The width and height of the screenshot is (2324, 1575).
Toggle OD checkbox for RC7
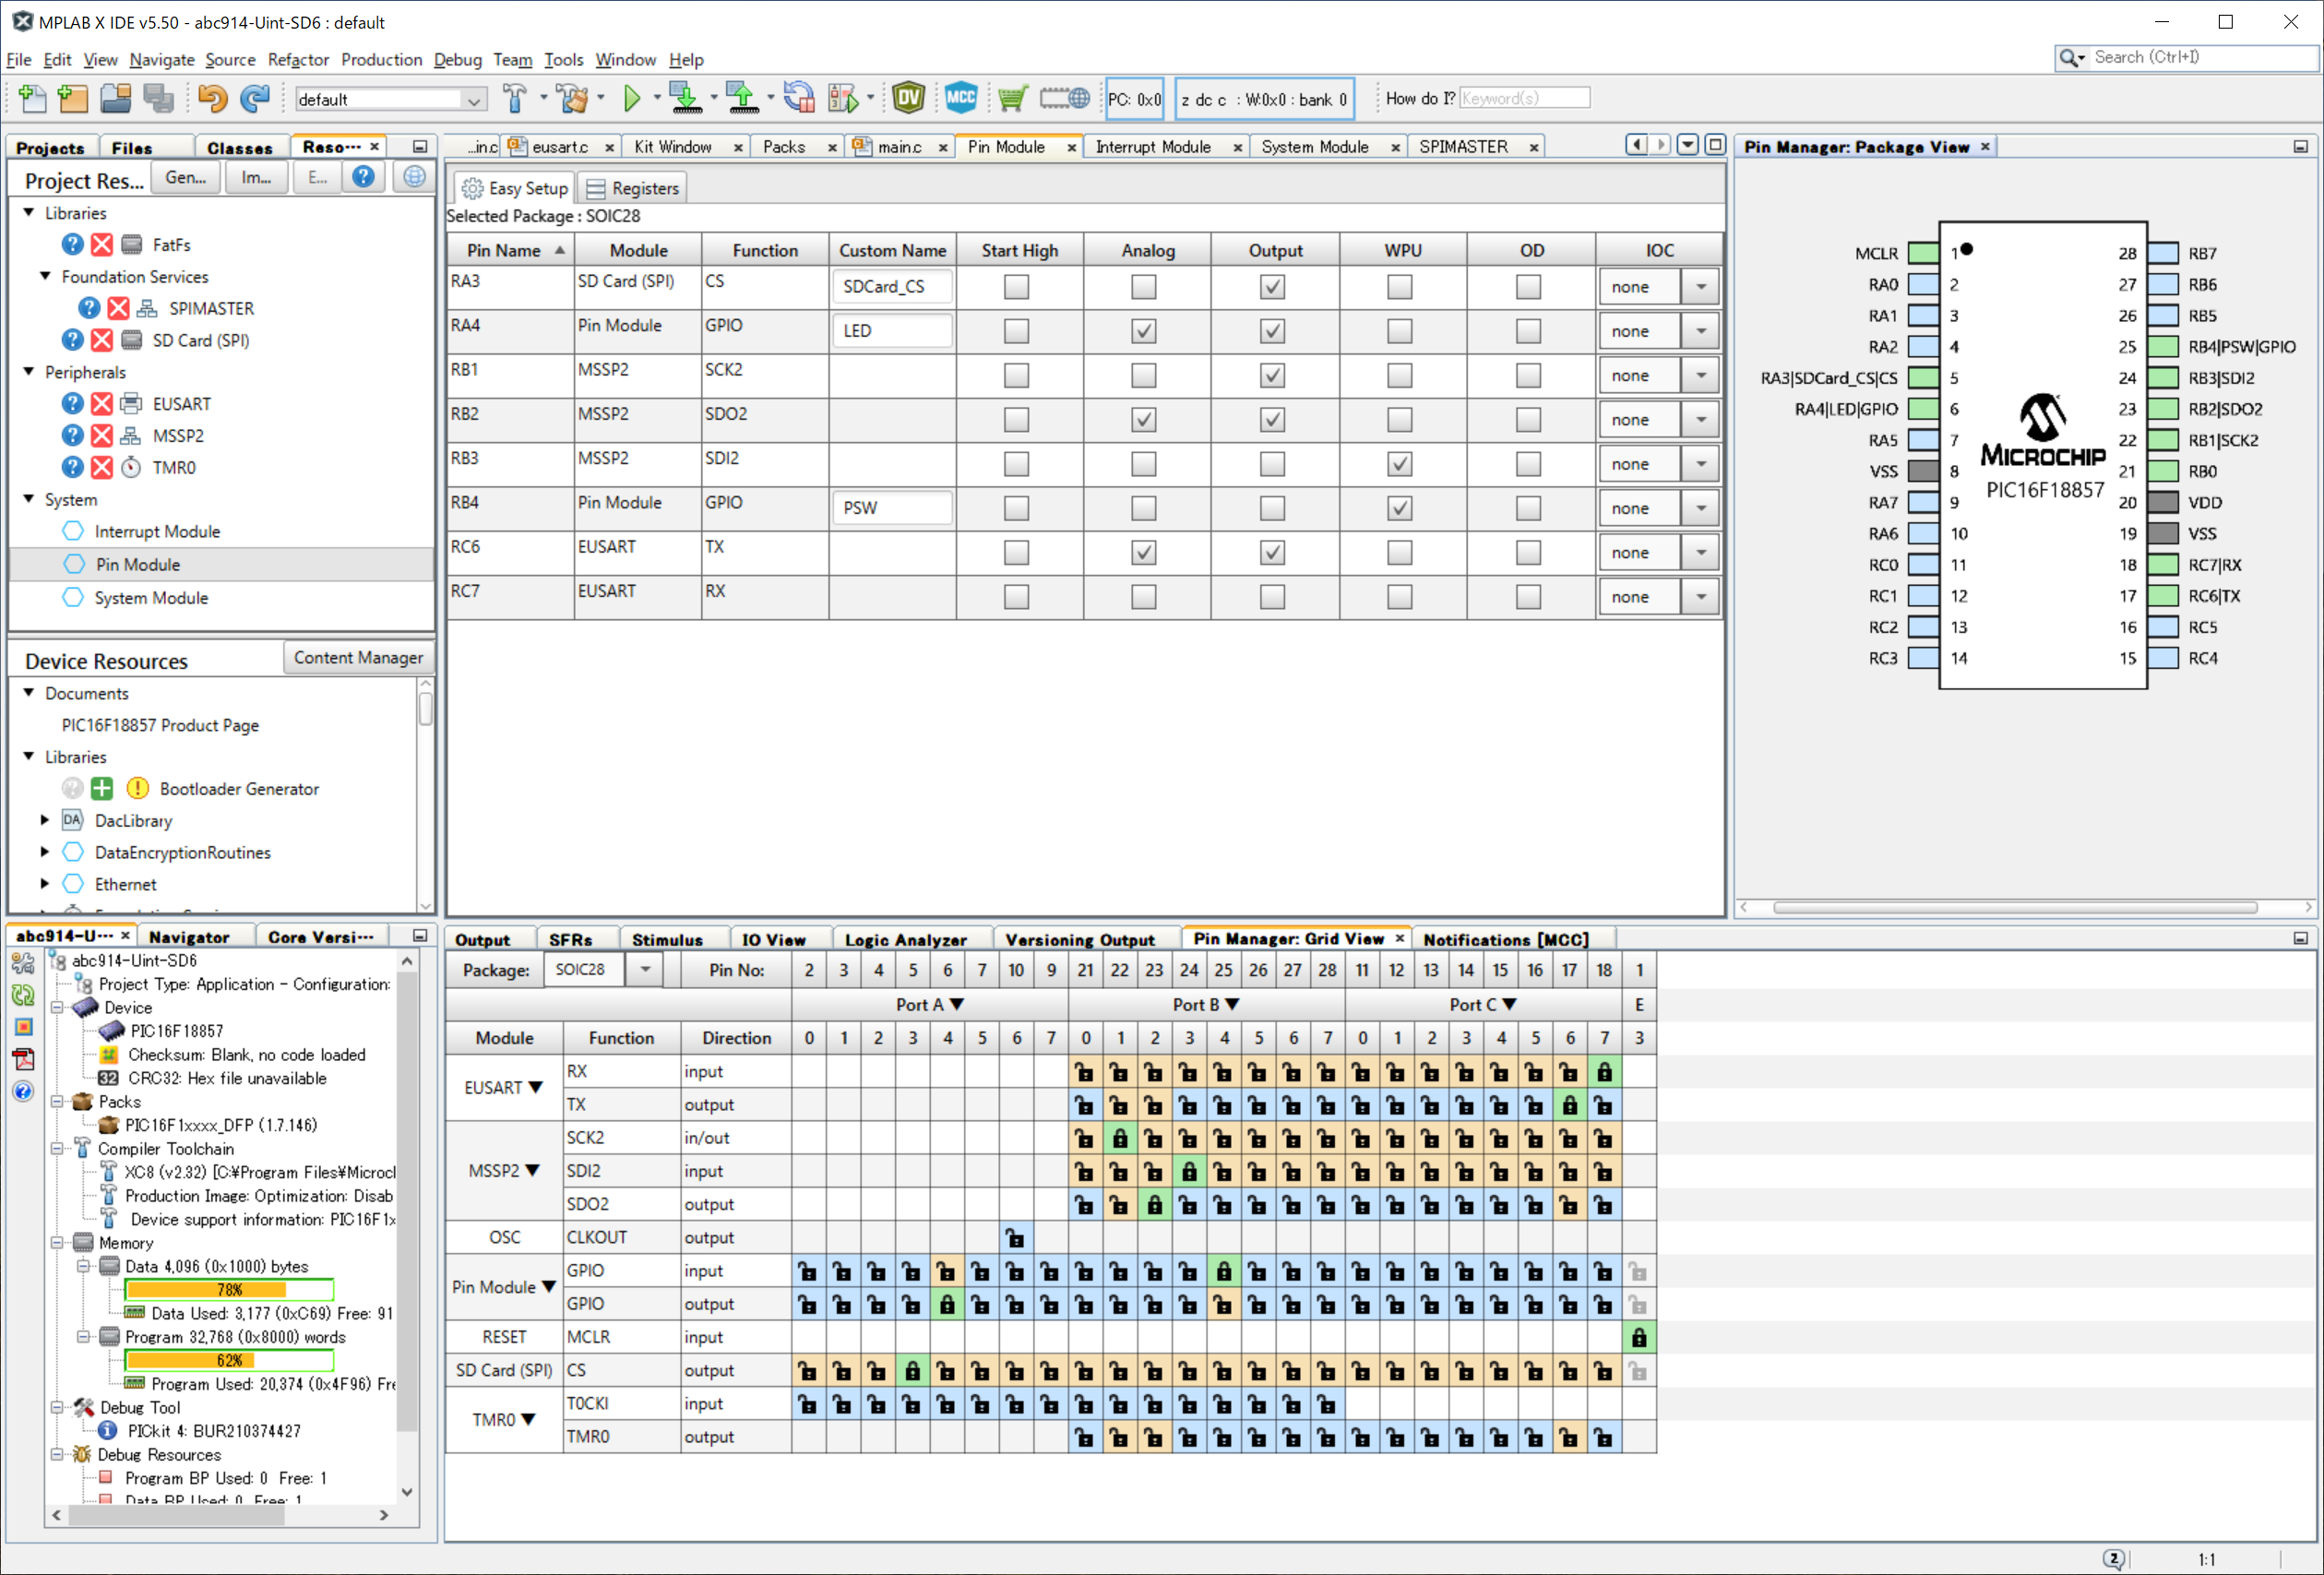(1528, 597)
